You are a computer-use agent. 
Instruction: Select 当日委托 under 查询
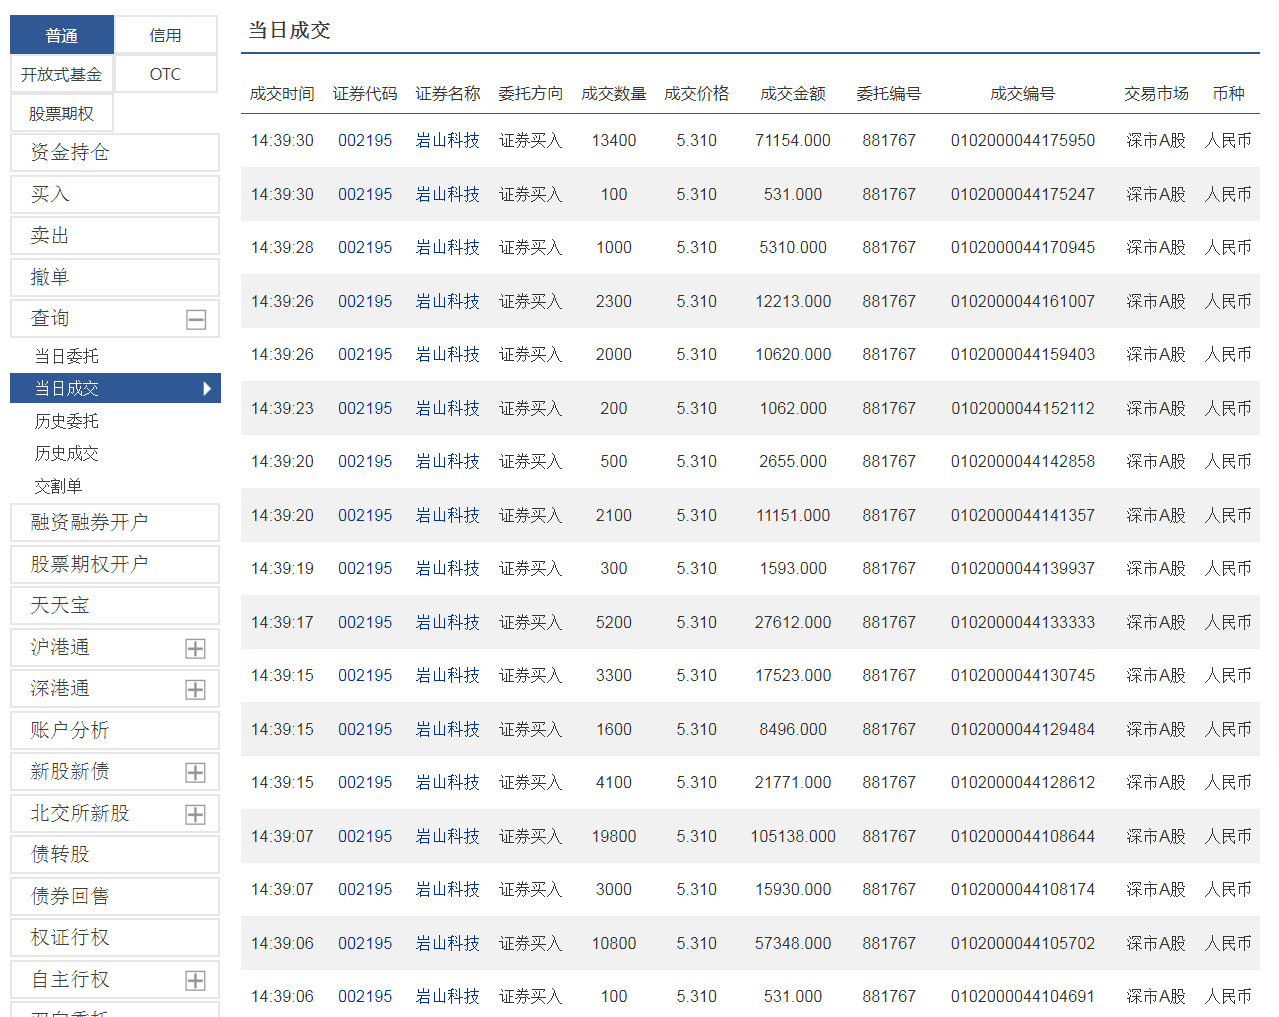67,356
